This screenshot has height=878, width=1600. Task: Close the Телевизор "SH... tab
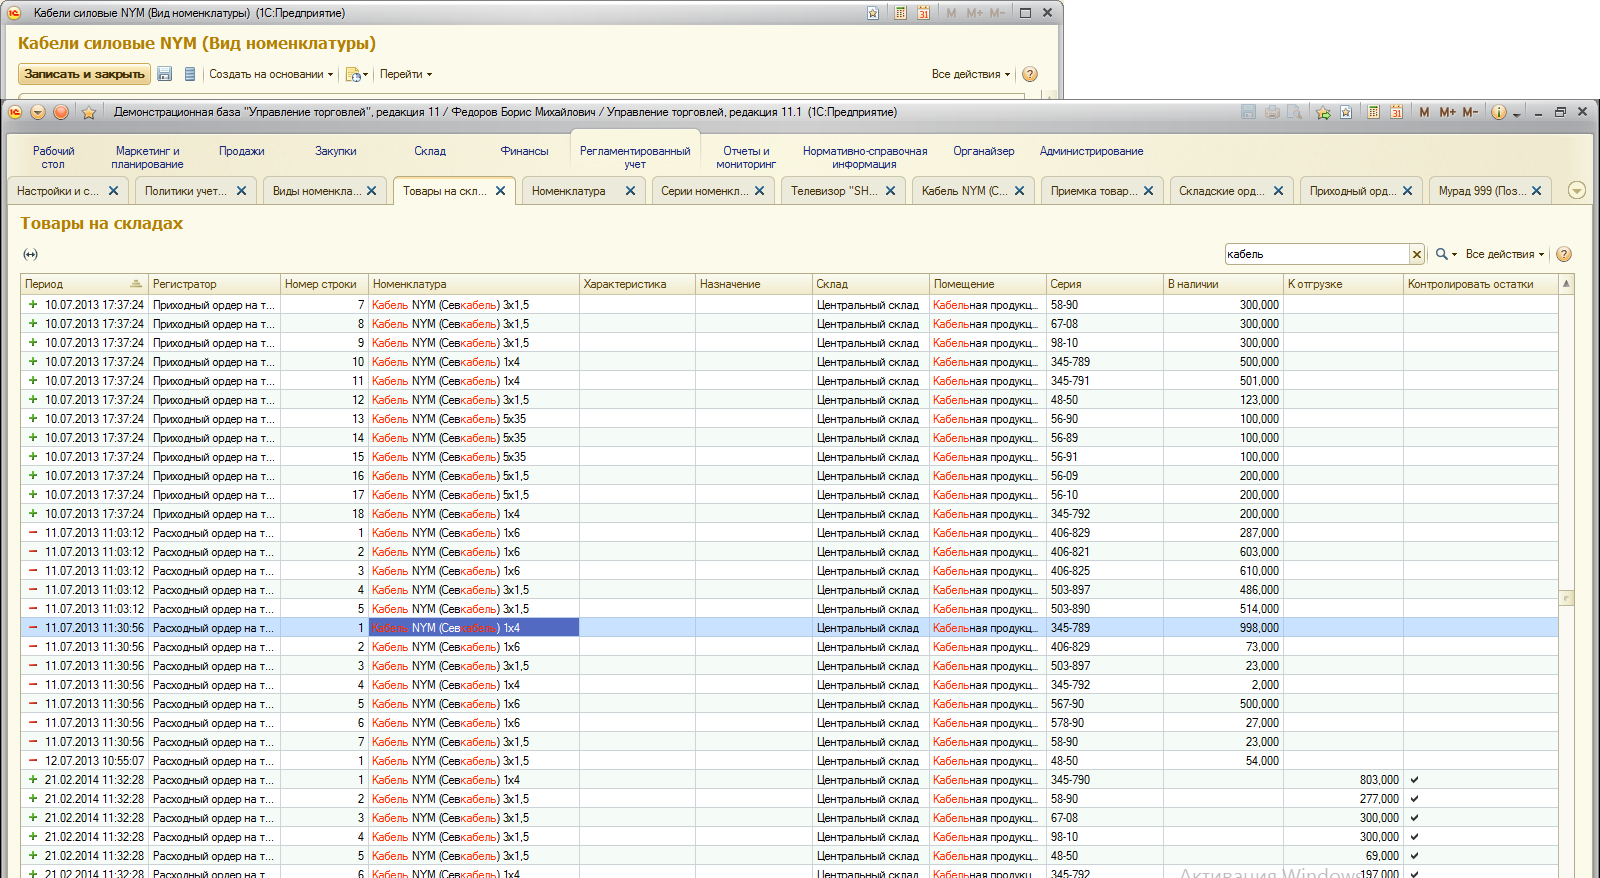pyautogui.click(x=890, y=191)
